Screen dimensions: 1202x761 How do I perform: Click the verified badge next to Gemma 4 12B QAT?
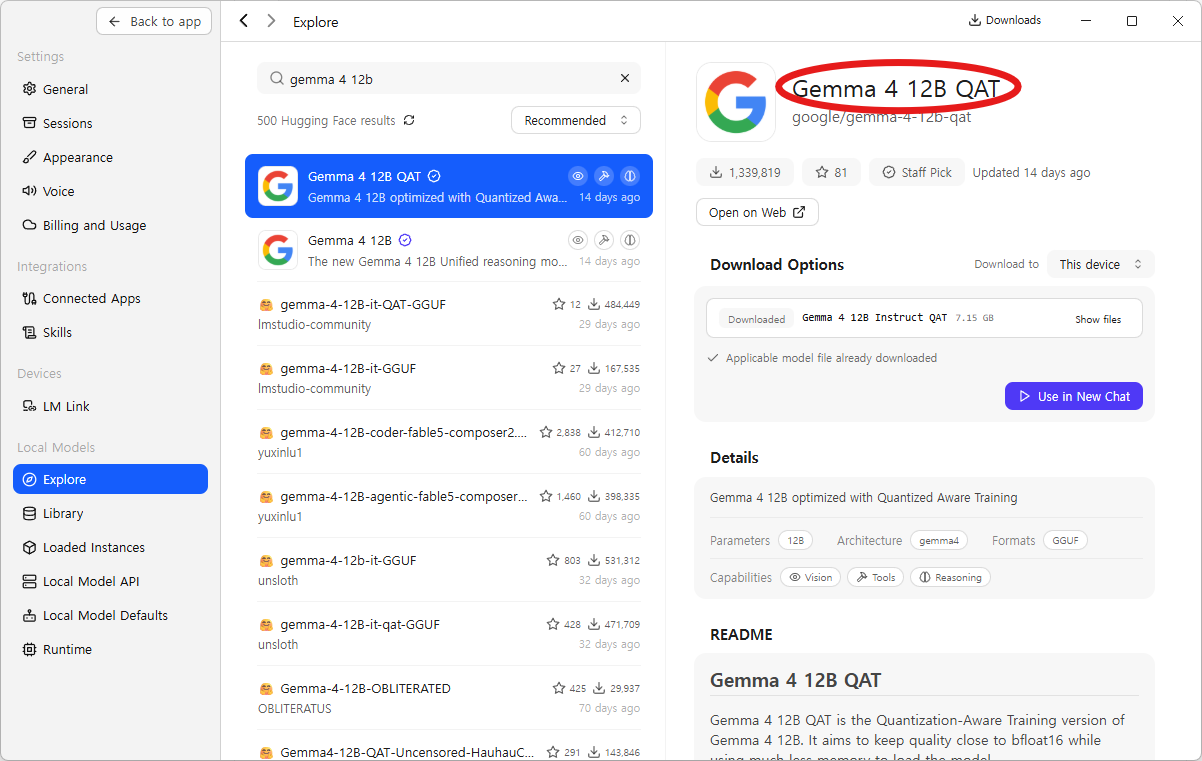434,176
